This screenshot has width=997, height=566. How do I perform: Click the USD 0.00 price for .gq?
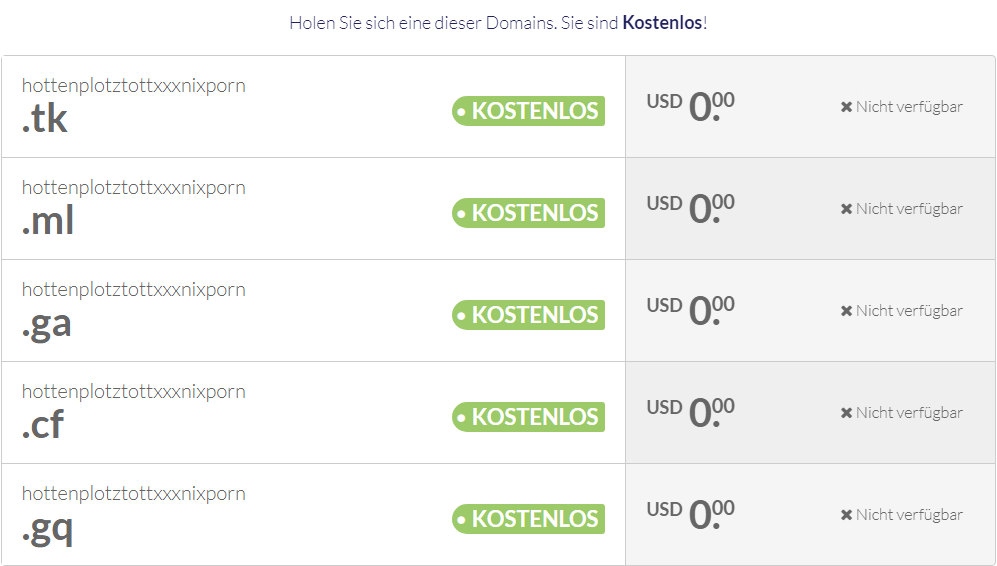click(x=691, y=513)
